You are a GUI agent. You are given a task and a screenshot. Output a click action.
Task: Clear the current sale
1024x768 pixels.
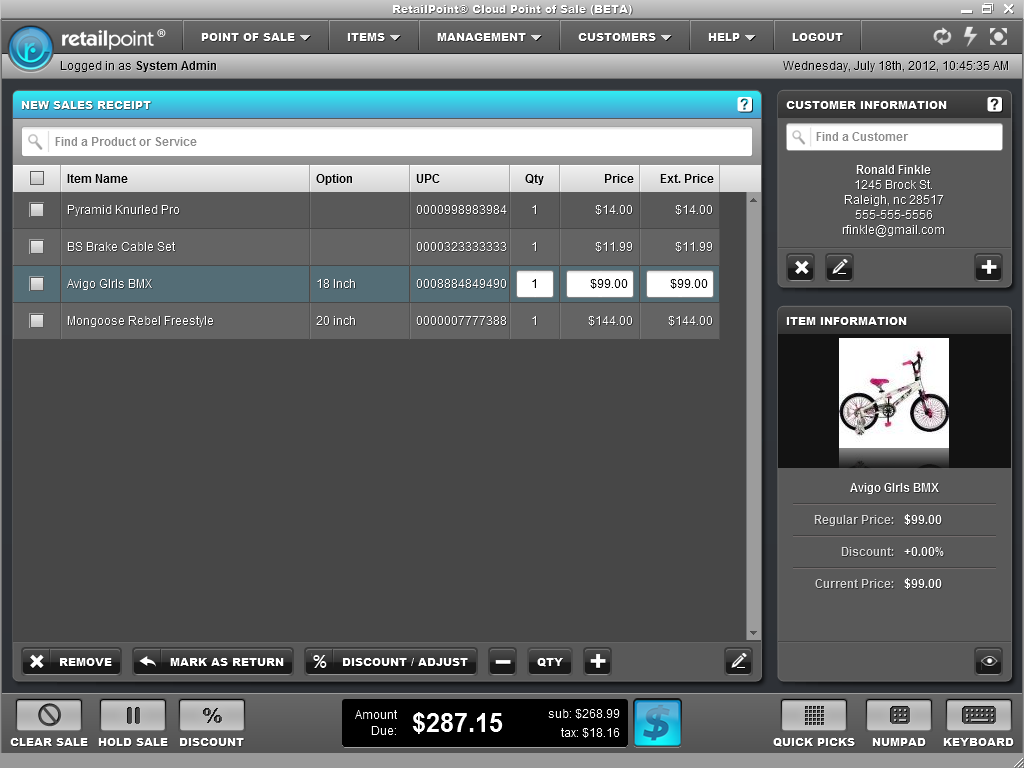coord(49,716)
